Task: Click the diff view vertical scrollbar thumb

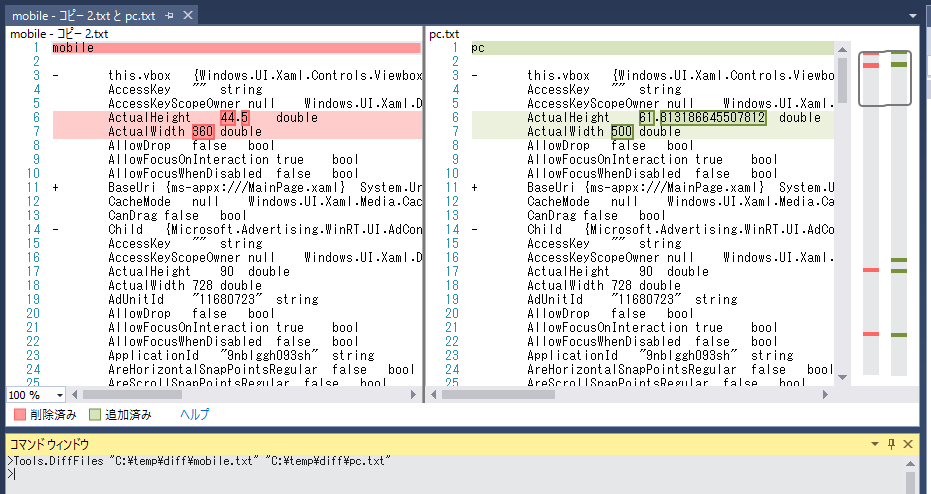Action: [x=842, y=80]
